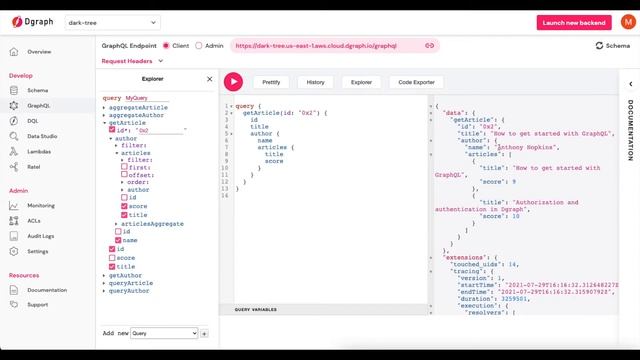This screenshot has height=360, width=640.
Task: Uncheck author name field checkbox
Action: coord(118,240)
